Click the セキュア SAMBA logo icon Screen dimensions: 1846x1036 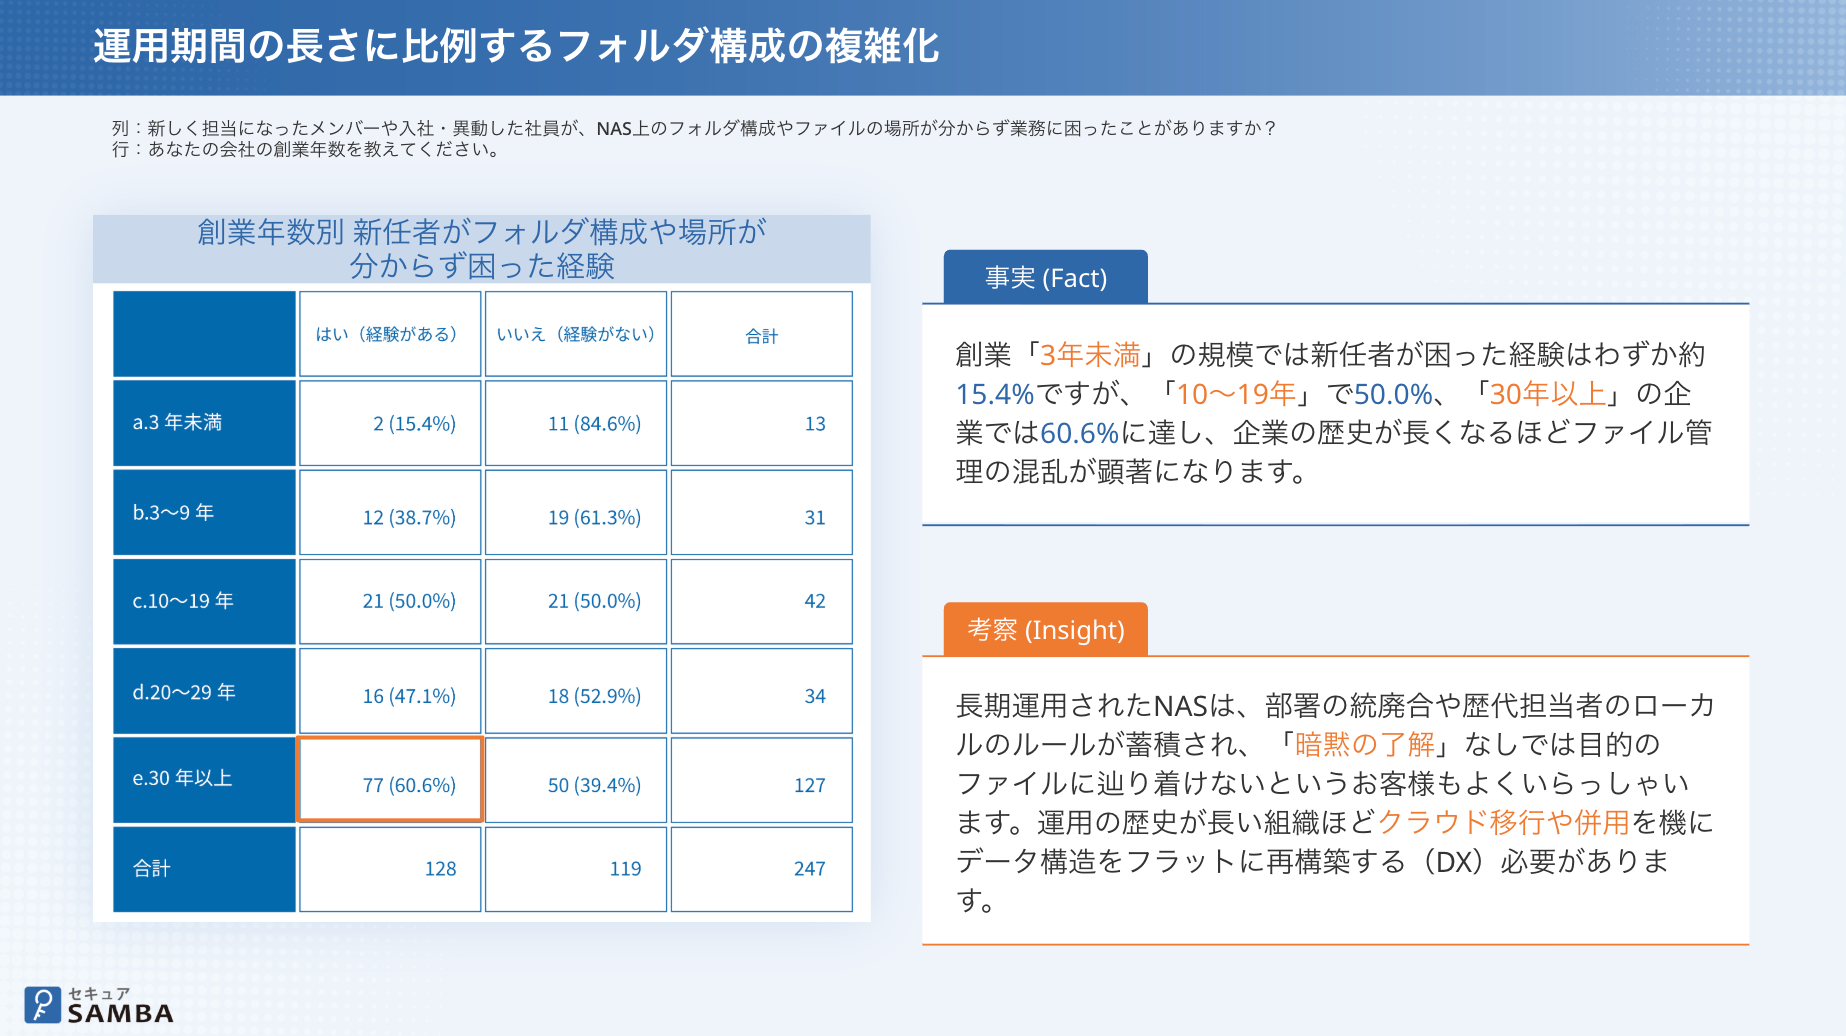[43, 1005]
